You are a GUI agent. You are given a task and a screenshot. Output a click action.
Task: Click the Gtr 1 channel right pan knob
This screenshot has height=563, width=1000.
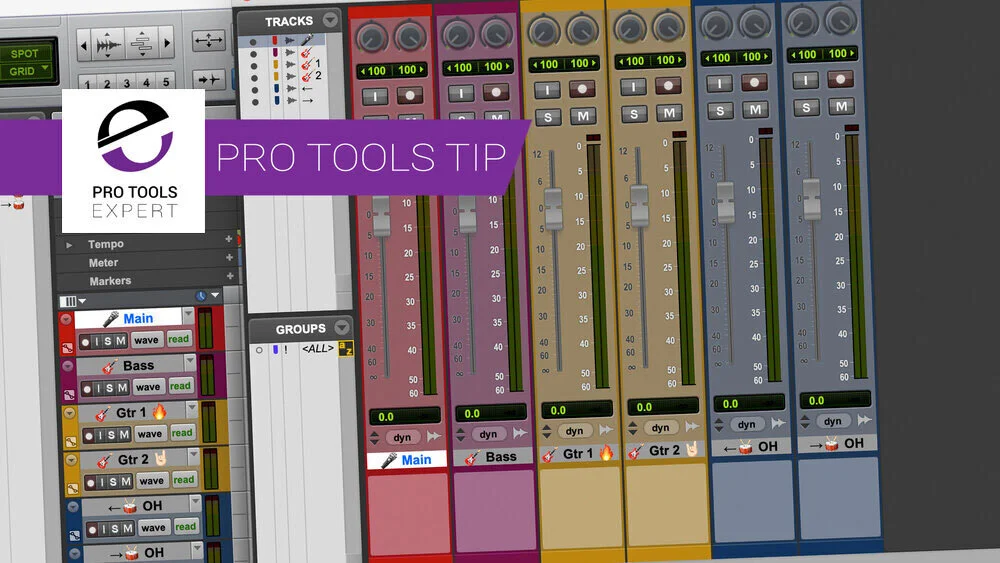coord(582,29)
